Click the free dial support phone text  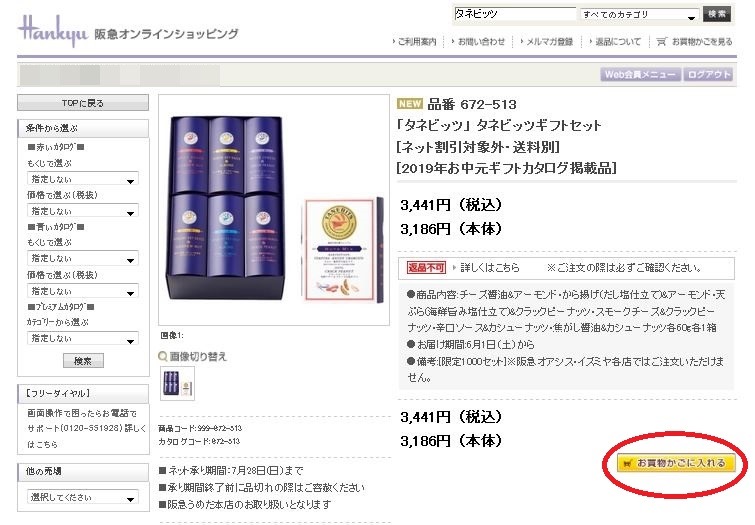tap(86, 428)
